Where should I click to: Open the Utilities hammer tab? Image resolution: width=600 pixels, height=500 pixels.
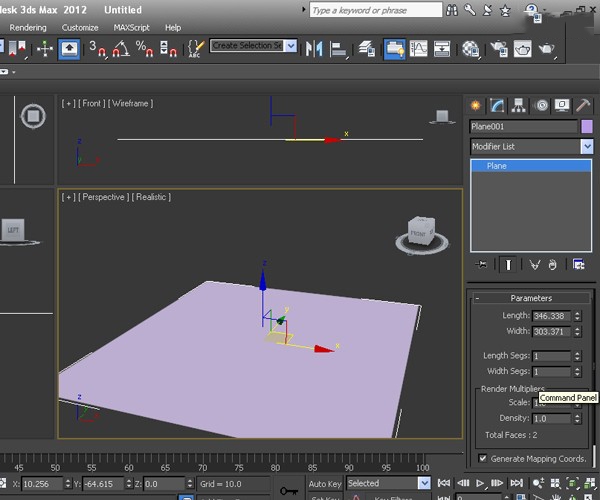click(x=582, y=105)
